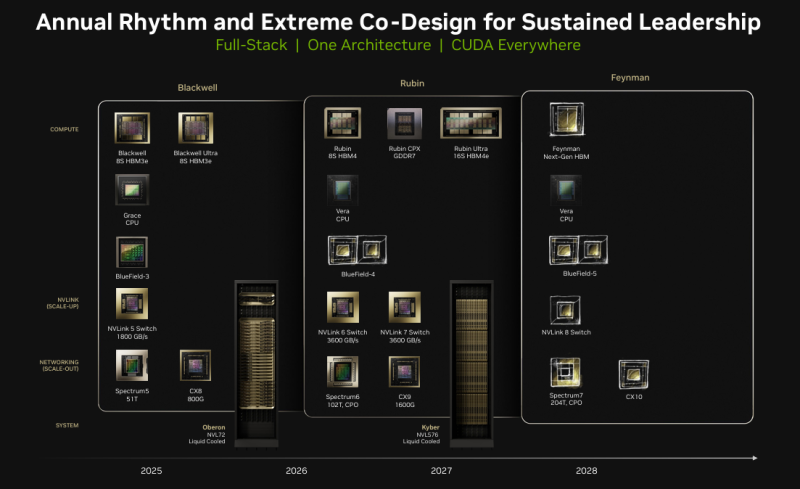Click the Rubin 8S HBM4 chip image
The image size is (800, 489).
(342, 123)
